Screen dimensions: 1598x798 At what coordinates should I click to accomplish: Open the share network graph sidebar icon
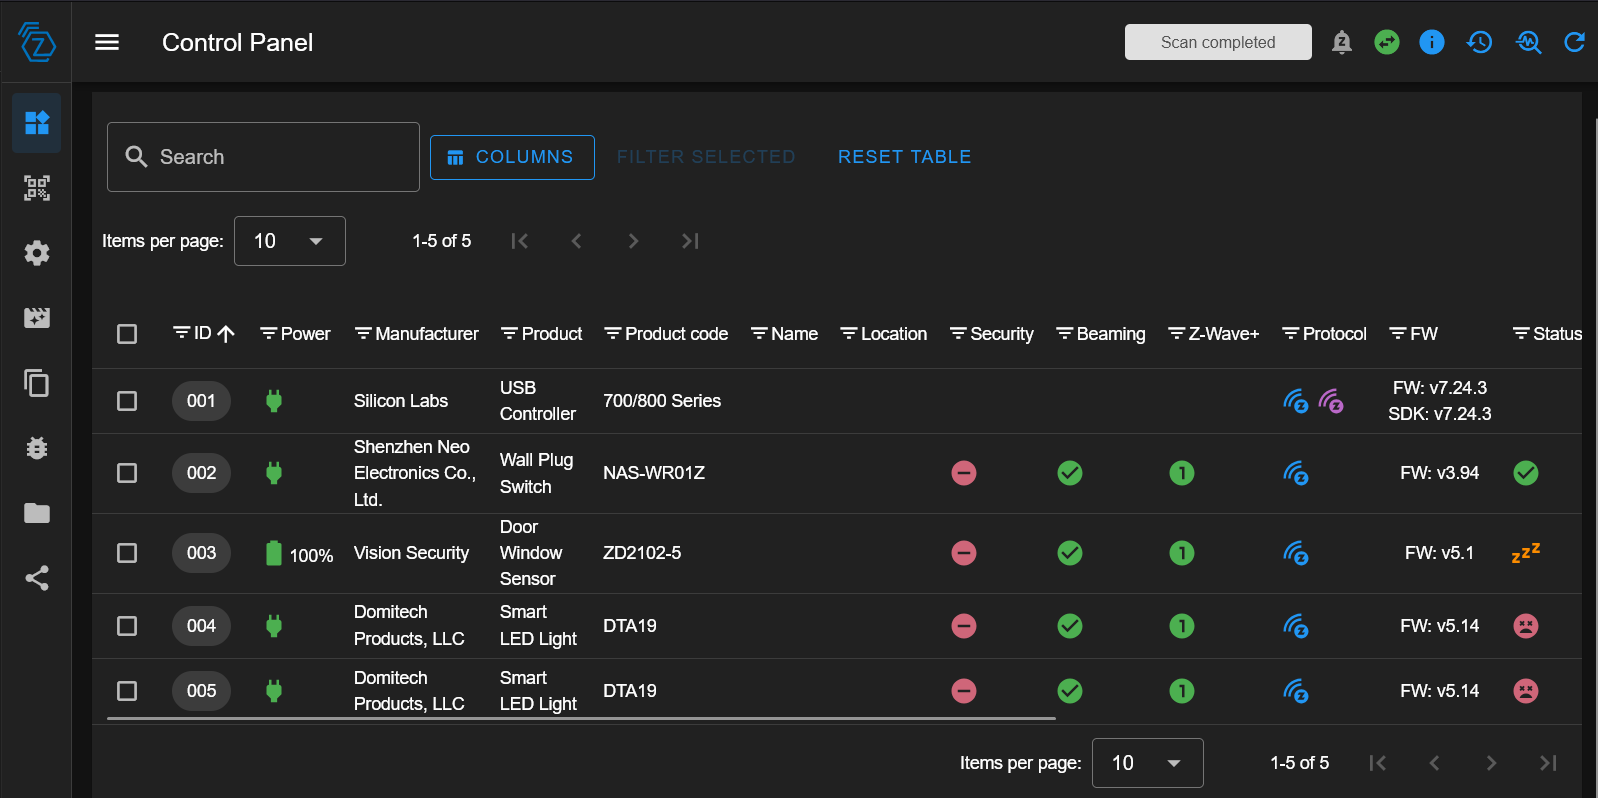coord(37,578)
